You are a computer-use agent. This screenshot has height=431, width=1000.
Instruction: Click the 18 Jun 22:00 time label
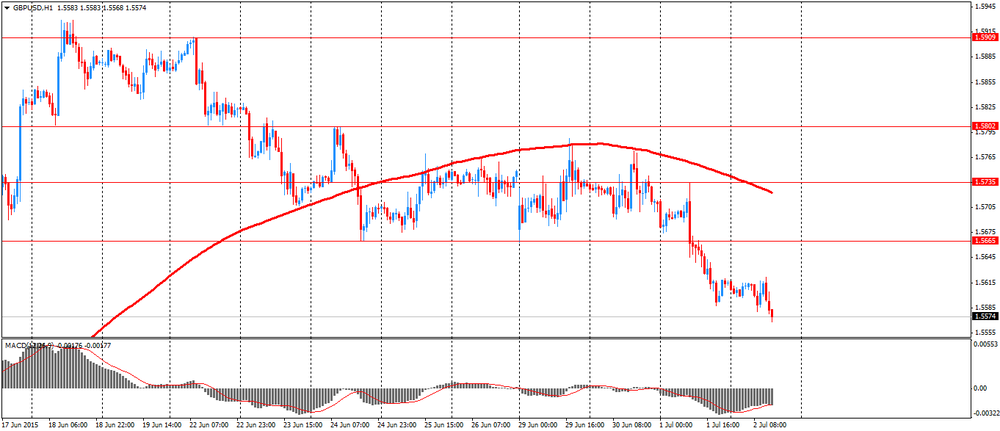pos(114,424)
